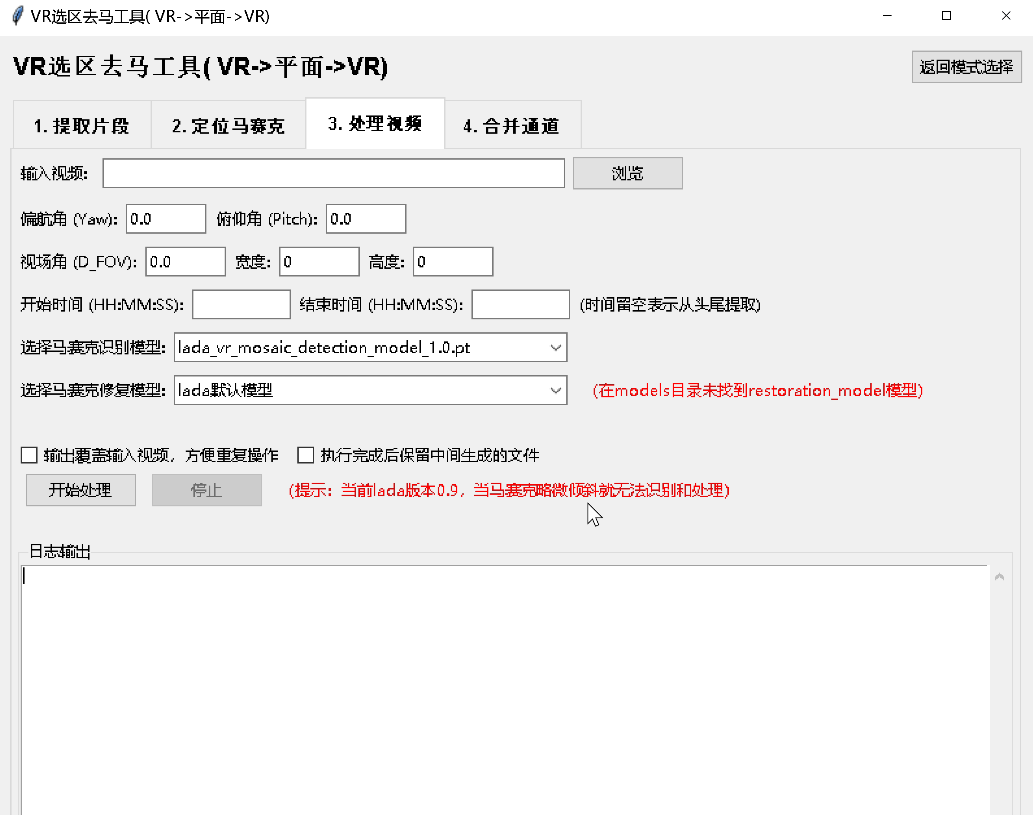This screenshot has height=815, width=1033.
Task: Click the red restoration_model warning text
Action: tap(758, 391)
